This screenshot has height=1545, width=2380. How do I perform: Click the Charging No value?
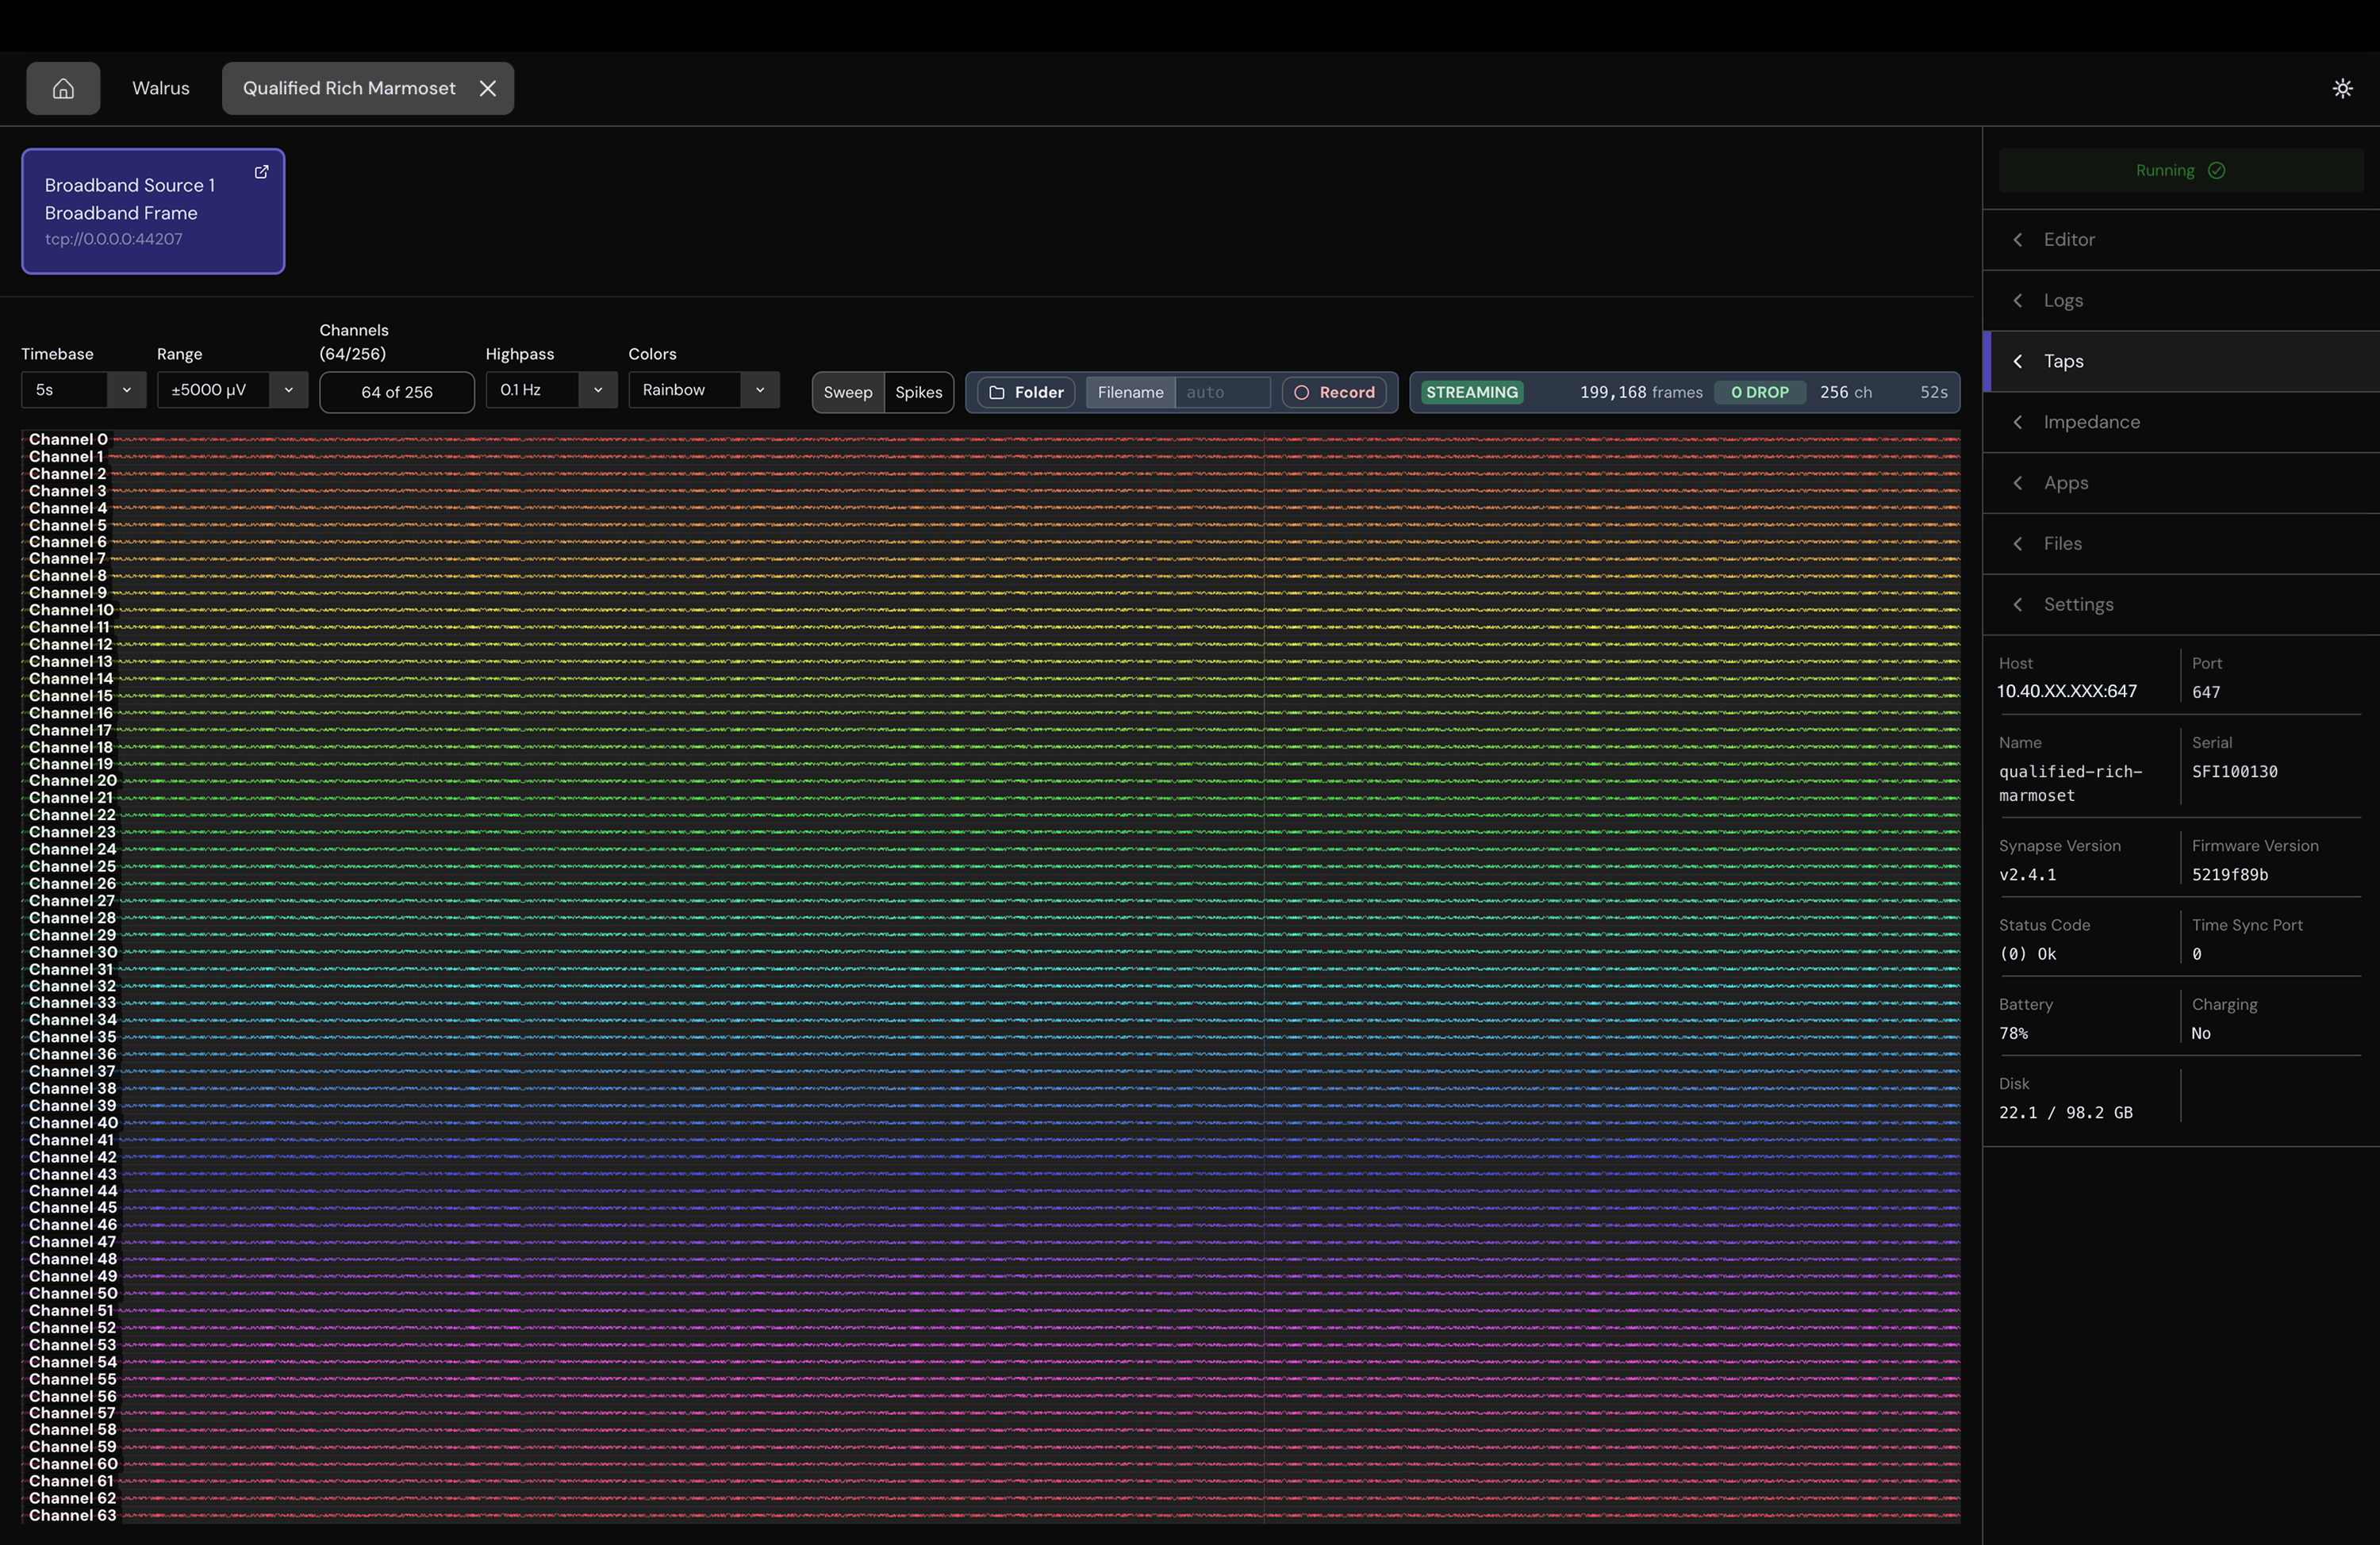(2201, 1034)
